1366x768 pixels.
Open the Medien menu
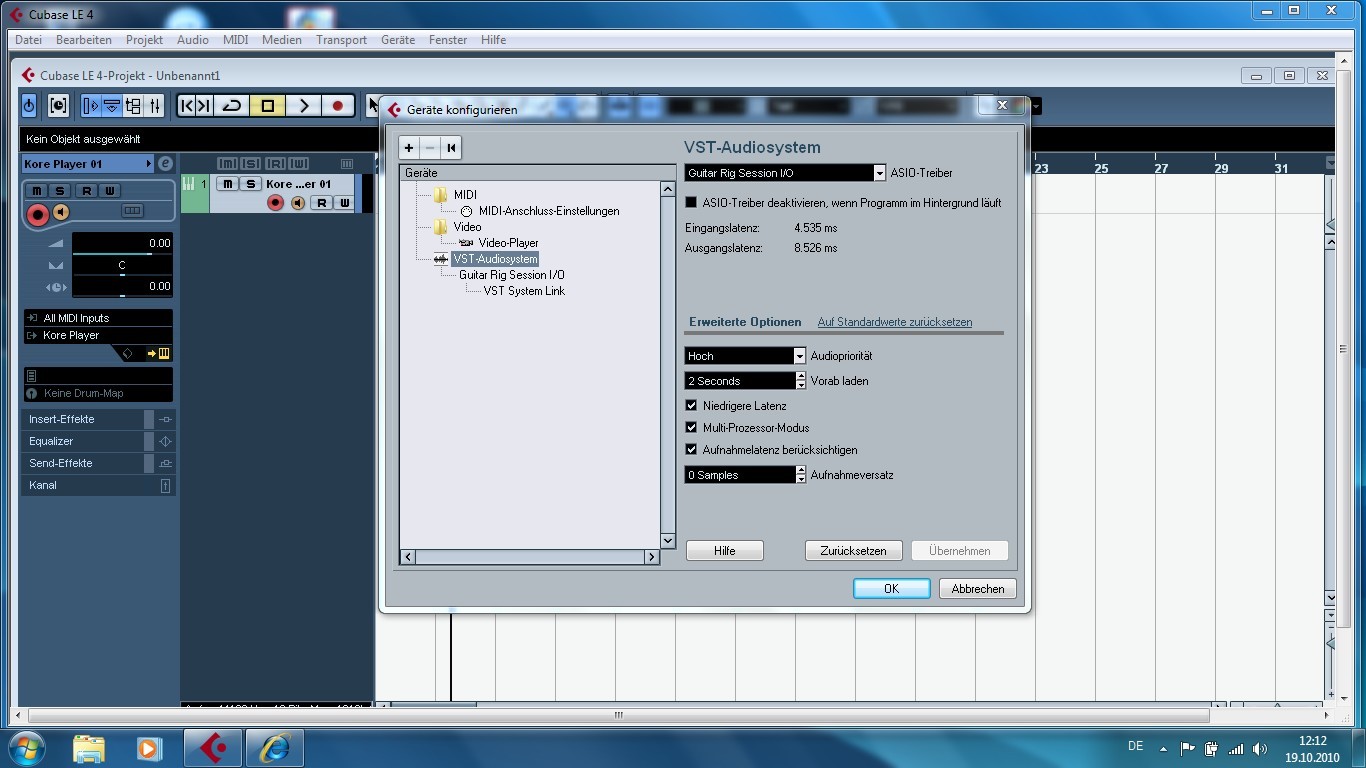(x=282, y=40)
